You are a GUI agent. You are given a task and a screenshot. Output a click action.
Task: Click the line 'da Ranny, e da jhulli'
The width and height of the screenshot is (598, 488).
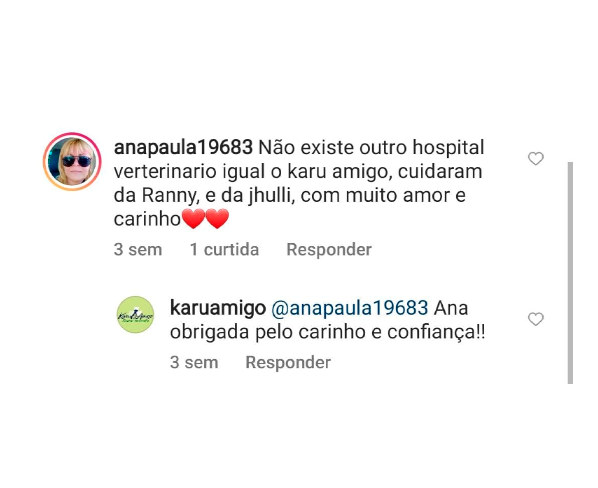tap(204, 196)
